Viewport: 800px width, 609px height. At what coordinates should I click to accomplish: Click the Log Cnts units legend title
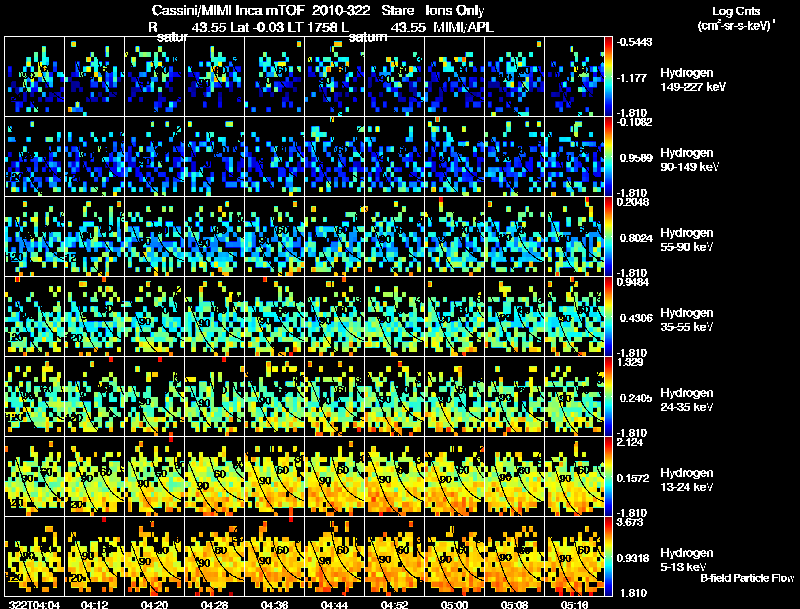(736, 18)
